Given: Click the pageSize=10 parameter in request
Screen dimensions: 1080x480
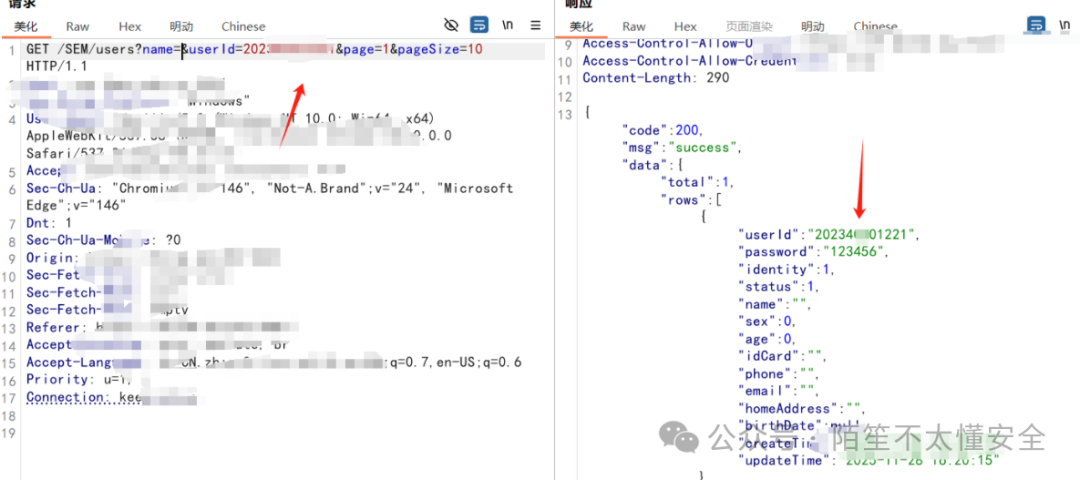Looking at the screenshot, I should pyautogui.click(x=440, y=50).
